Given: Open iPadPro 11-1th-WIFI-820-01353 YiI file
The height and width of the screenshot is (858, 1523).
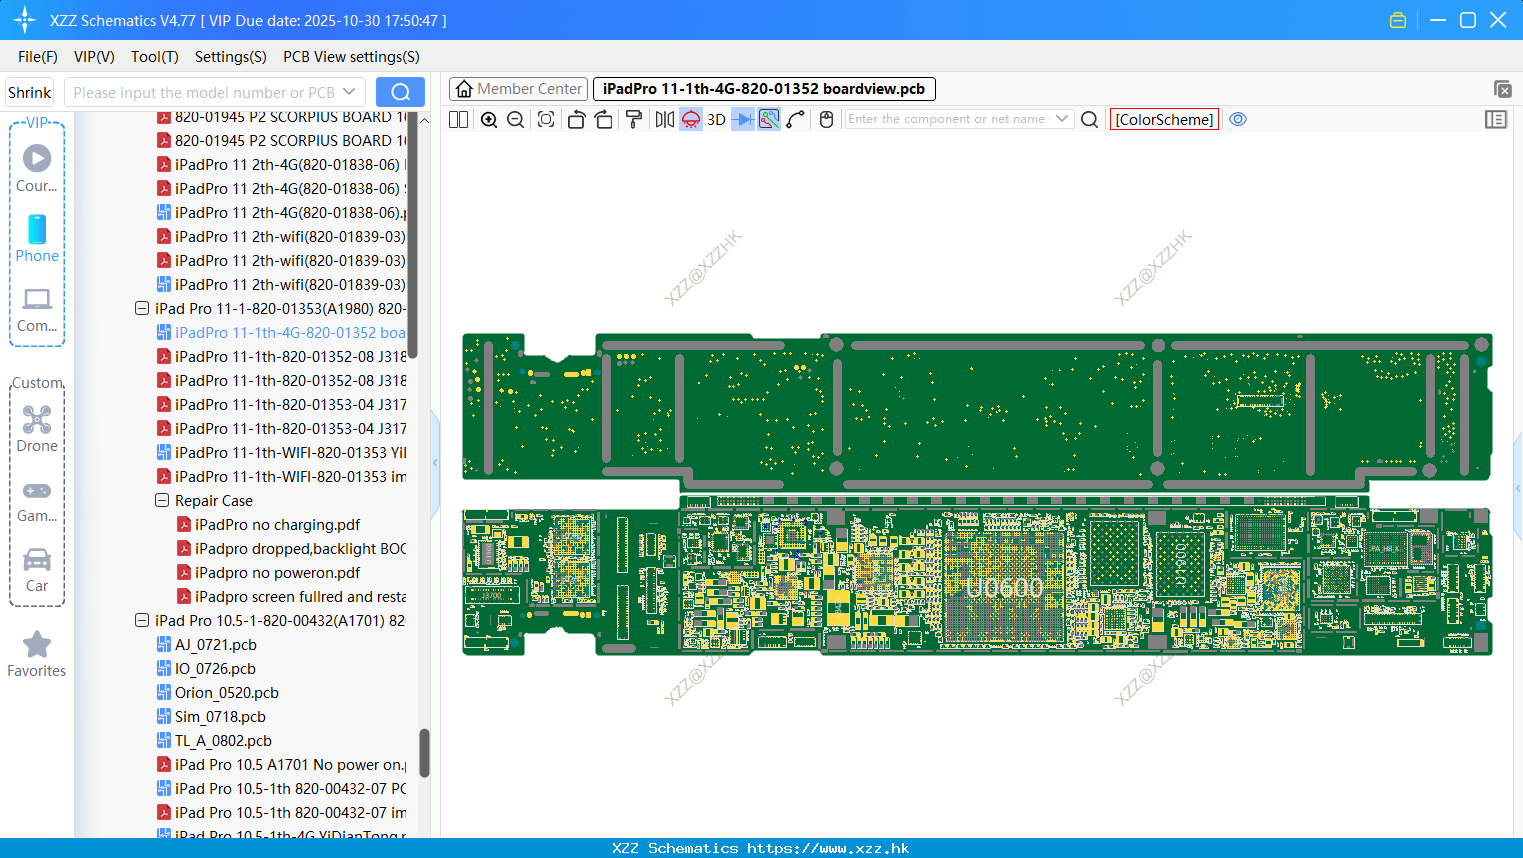Looking at the screenshot, I should click(281, 453).
